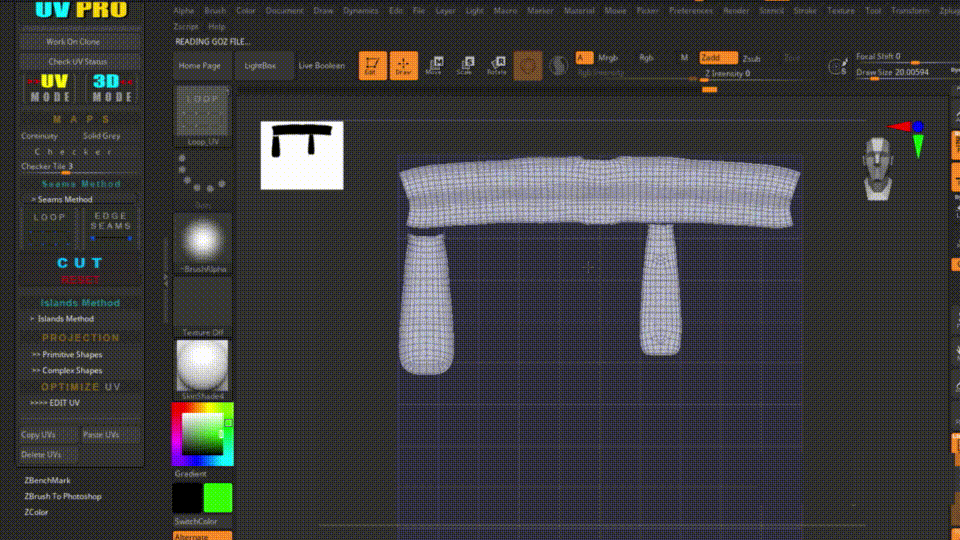The height and width of the screenshot is (540, 960).
Task: Open the Texture Off selector
Action: click(202, 307)
